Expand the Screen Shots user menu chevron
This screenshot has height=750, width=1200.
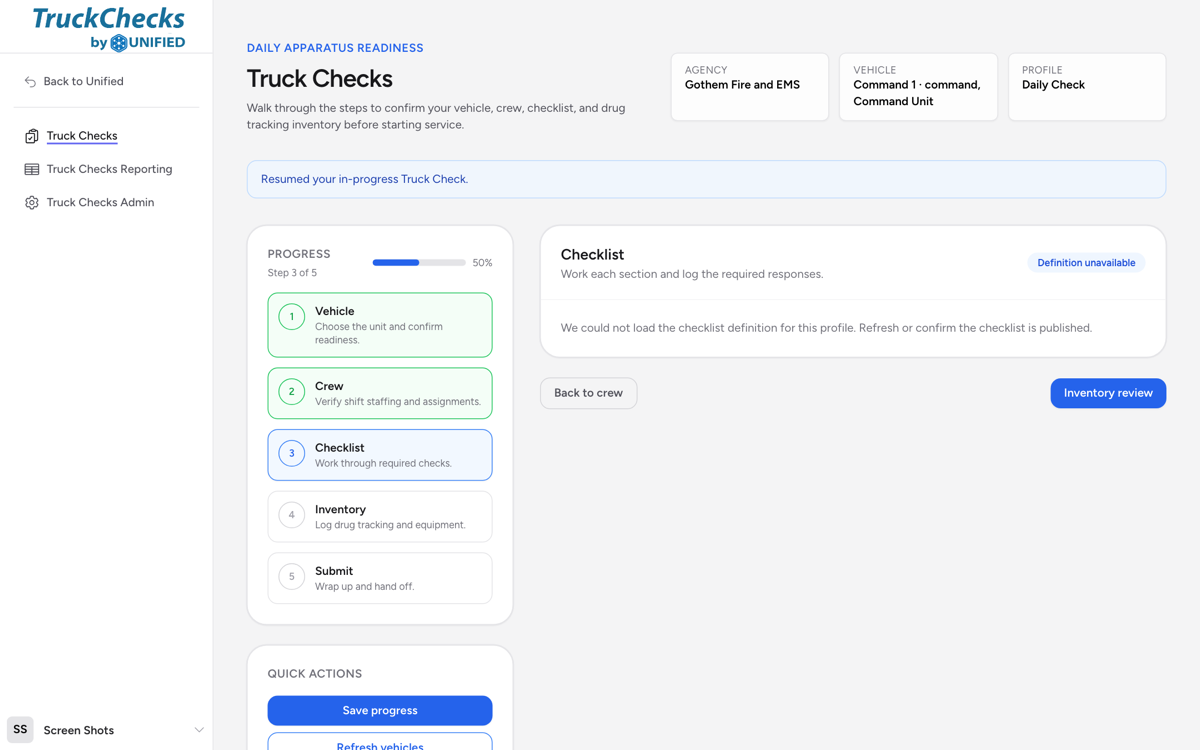pyautogui.click(x=198, y=730)
